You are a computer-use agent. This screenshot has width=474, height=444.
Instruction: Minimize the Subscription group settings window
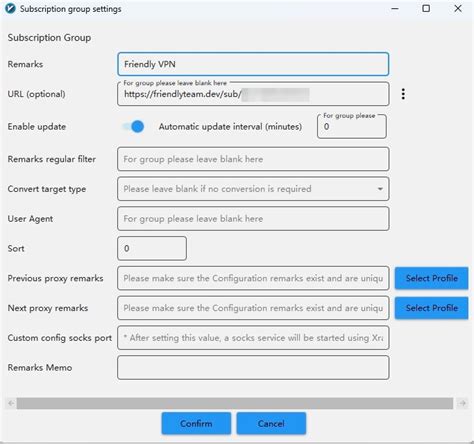tap(395, 9)
